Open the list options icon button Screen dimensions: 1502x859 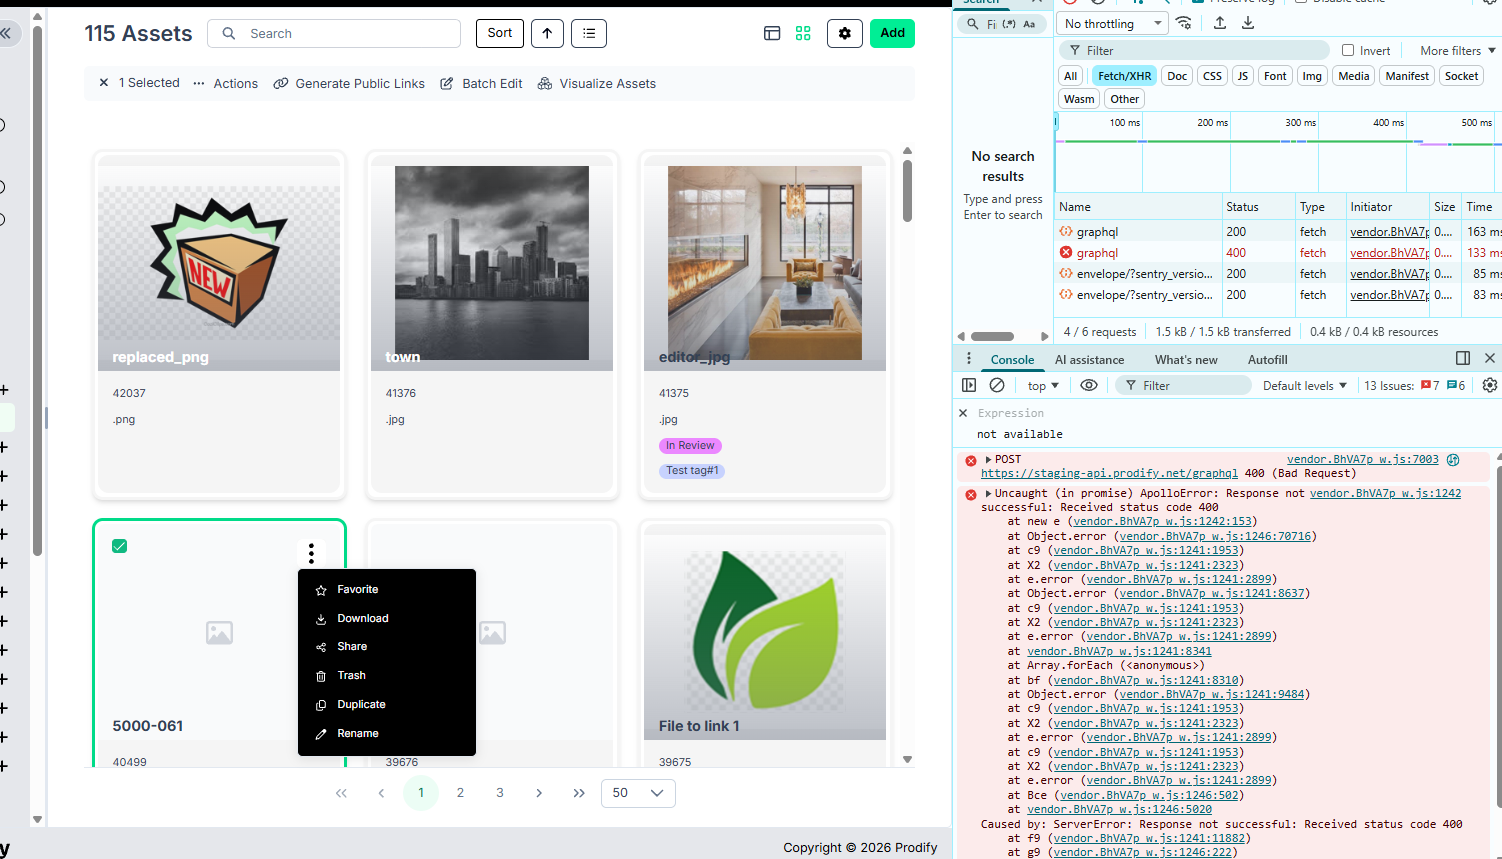click(589, 33)
